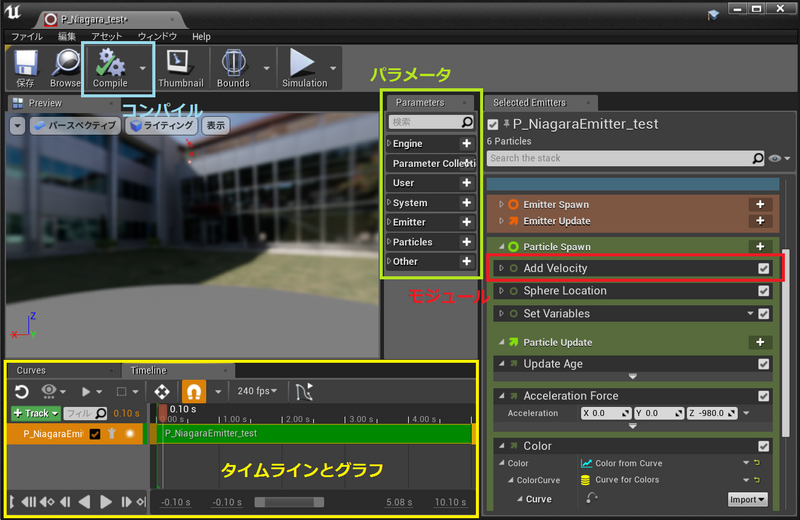Expand the Sphere Location module
Viewport: 800px width, 520px height.
[502, 291]
